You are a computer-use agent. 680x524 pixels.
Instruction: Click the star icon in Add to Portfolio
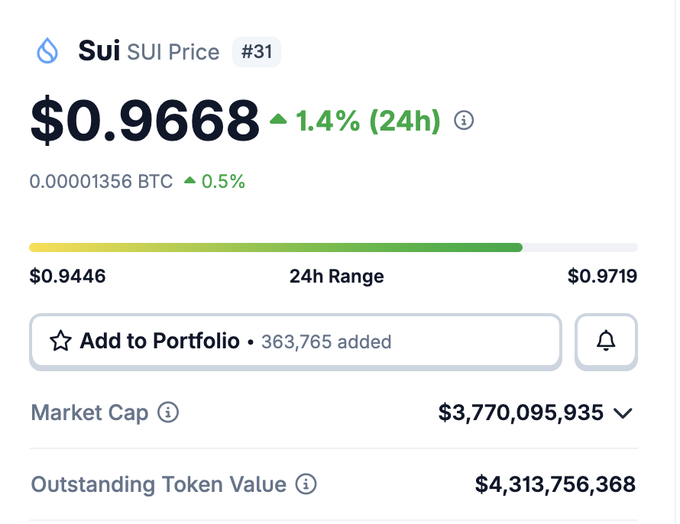pos(61,342)
